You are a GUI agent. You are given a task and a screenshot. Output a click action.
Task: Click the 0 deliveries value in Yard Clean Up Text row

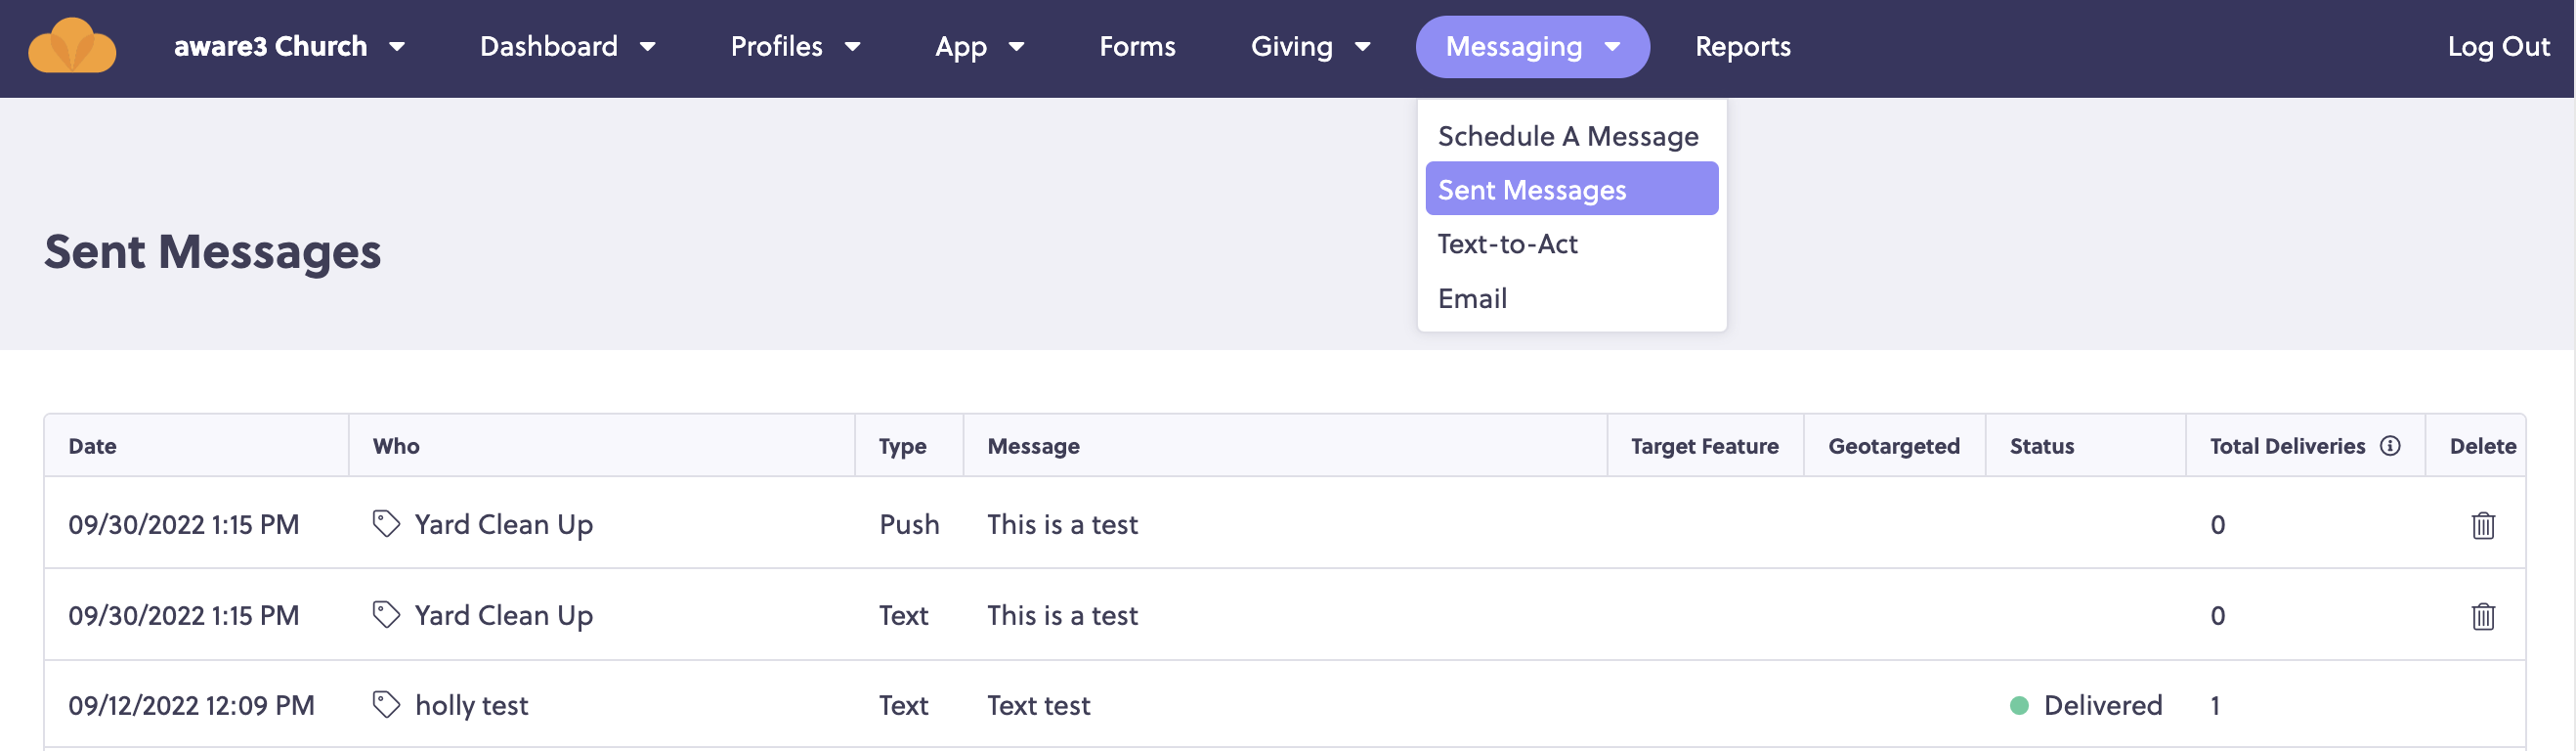tap(2217, 616)
